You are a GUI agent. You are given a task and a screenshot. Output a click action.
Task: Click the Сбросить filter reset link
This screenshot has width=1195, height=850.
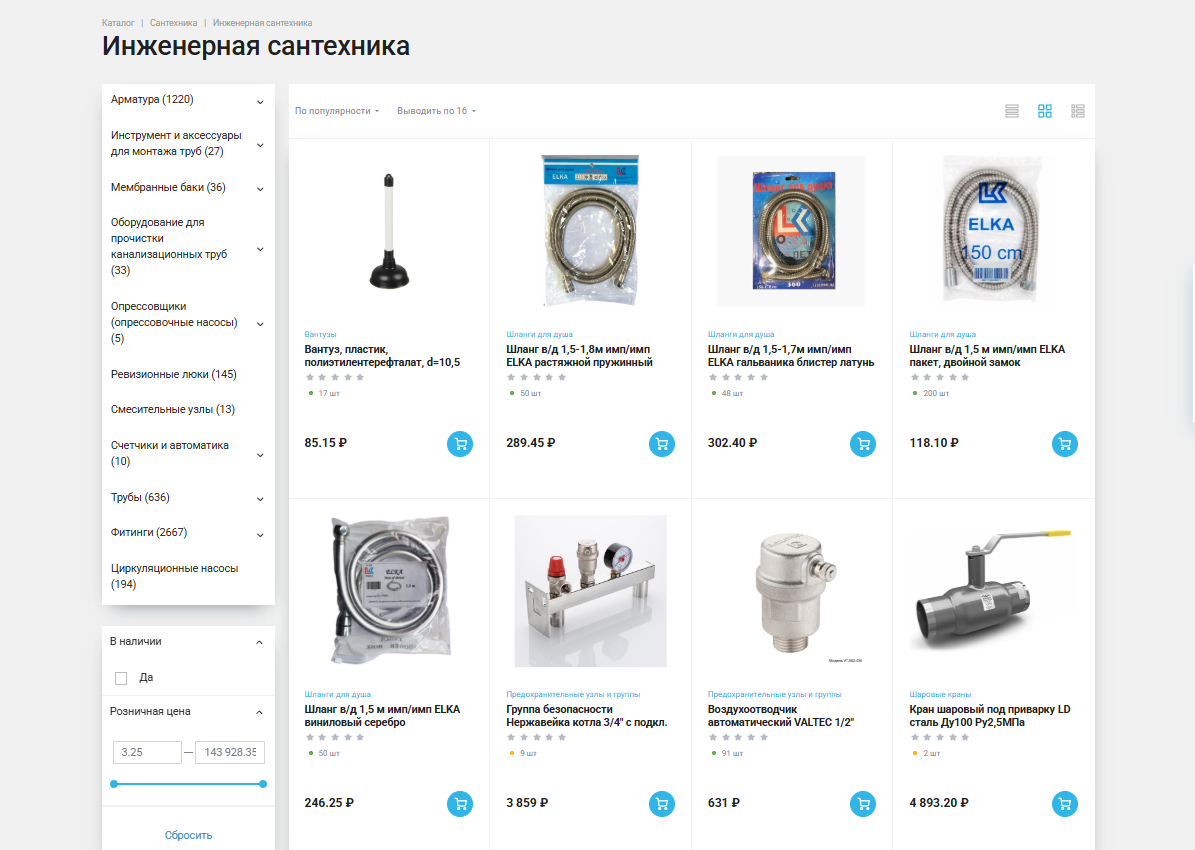tap(188, 836)
